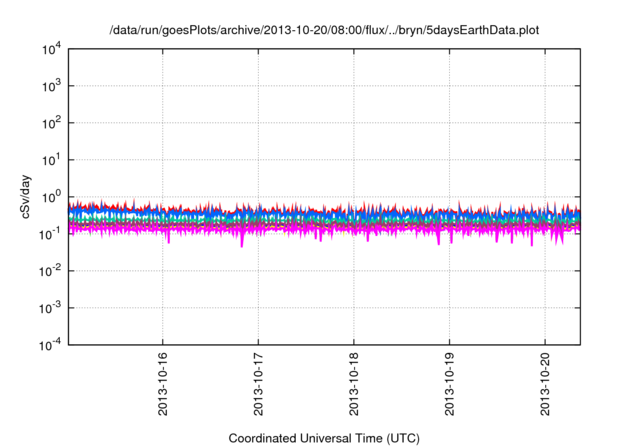Click the Coordinated Universal Time (UTC) label
This screenshot has height=448, width=640.
click(x=324, y=438)
